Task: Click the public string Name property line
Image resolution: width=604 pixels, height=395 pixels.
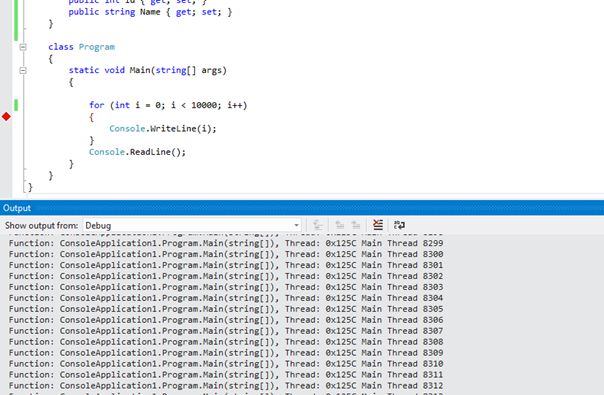Action: point(150,12)
